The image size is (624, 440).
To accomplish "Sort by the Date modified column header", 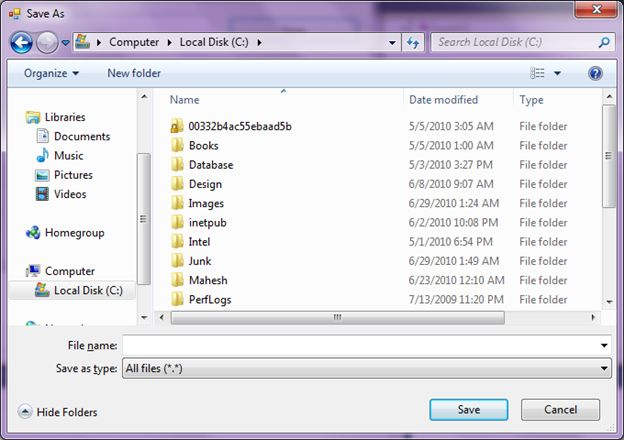I will click(443, 100).
